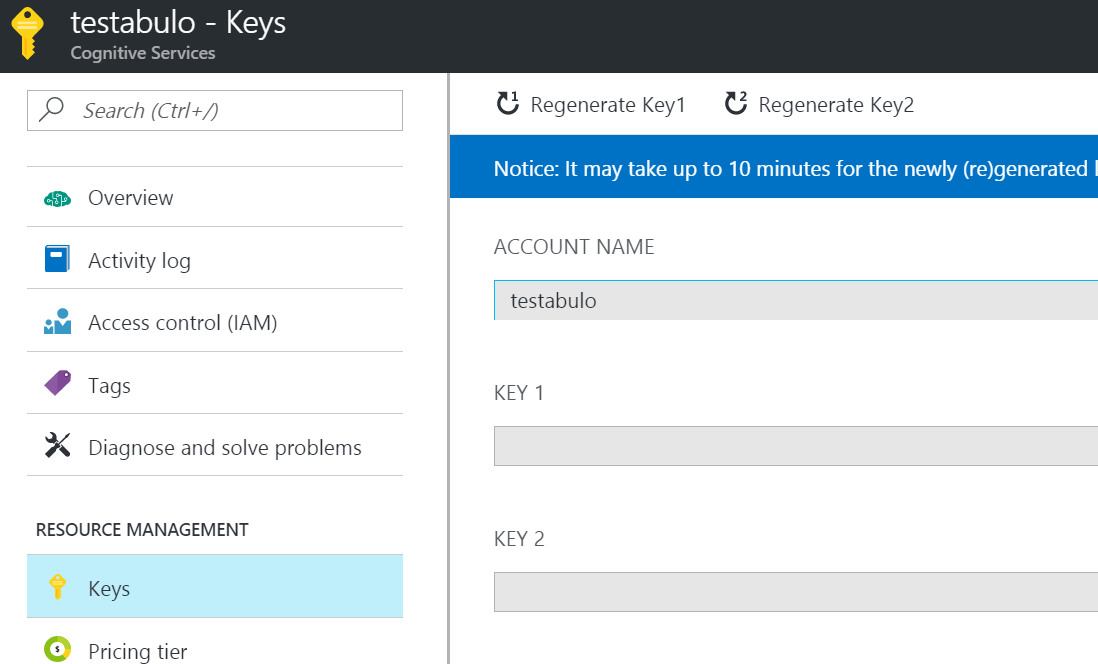This screenshot has width=1098, height=664.
Task: Click Regenerate Key2 button label
Action: coord(836,105)
